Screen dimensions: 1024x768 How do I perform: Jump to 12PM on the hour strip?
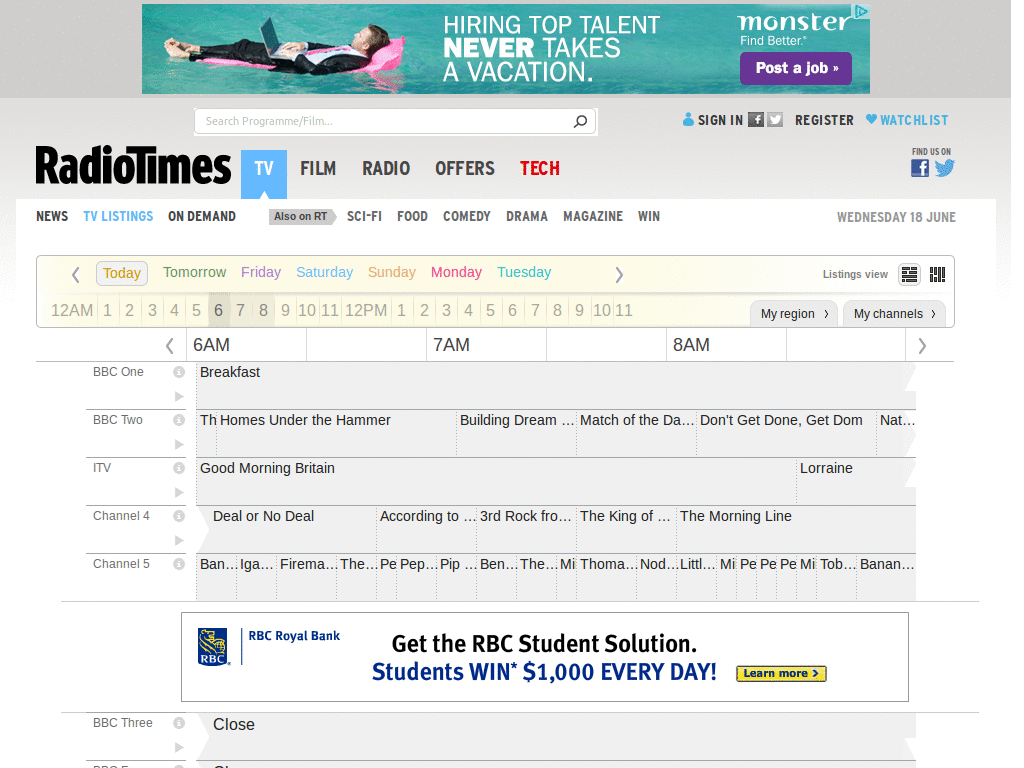(x=366, y=310)
